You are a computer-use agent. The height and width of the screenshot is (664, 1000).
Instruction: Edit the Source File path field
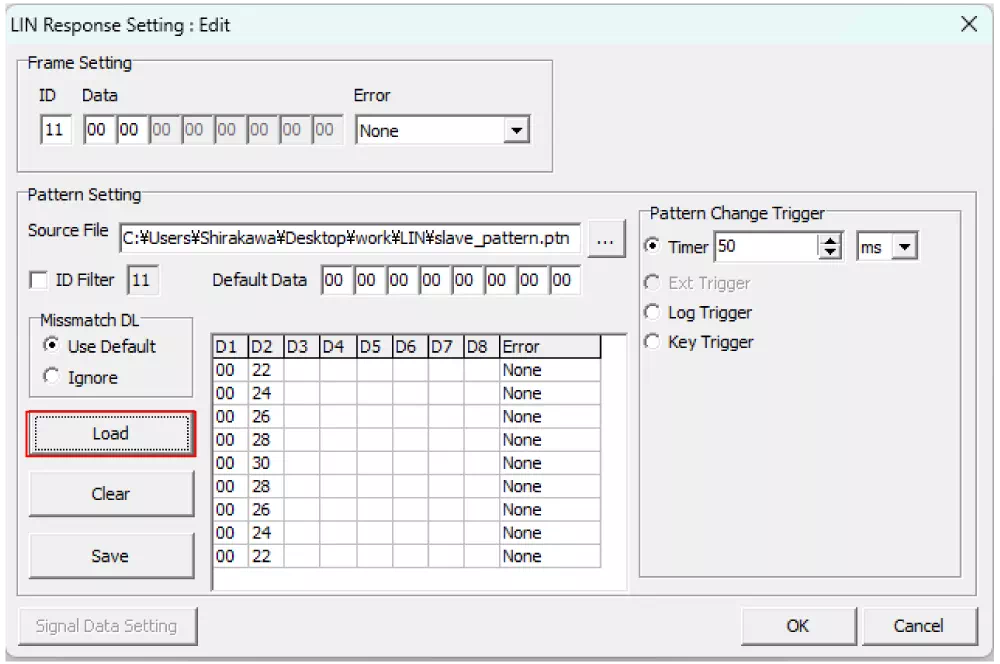tap(350, 238)
